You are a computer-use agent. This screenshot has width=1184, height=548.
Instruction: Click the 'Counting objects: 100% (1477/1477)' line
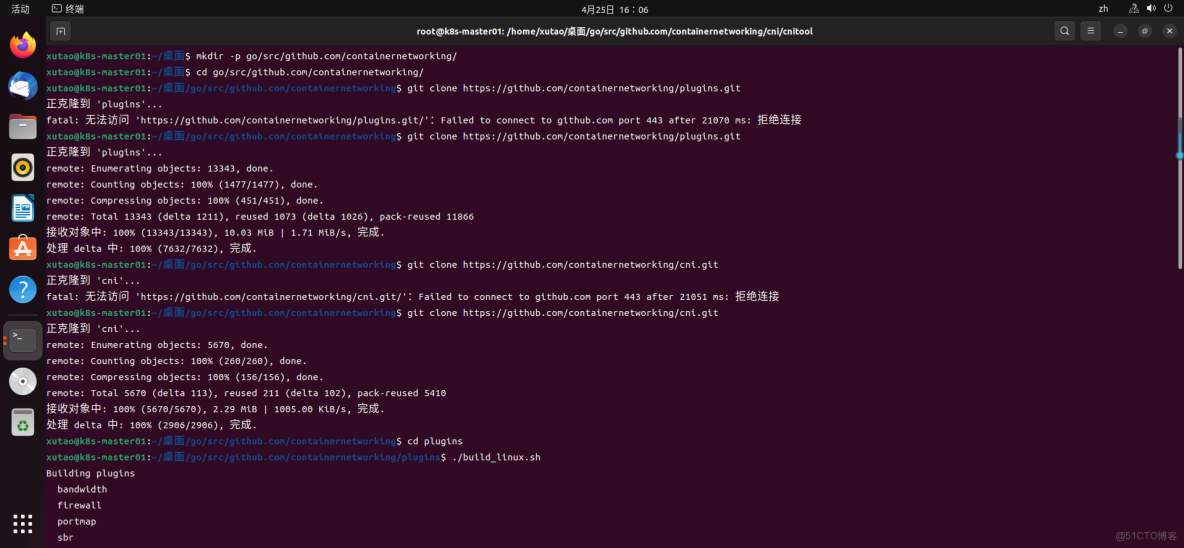pos(182,184)
